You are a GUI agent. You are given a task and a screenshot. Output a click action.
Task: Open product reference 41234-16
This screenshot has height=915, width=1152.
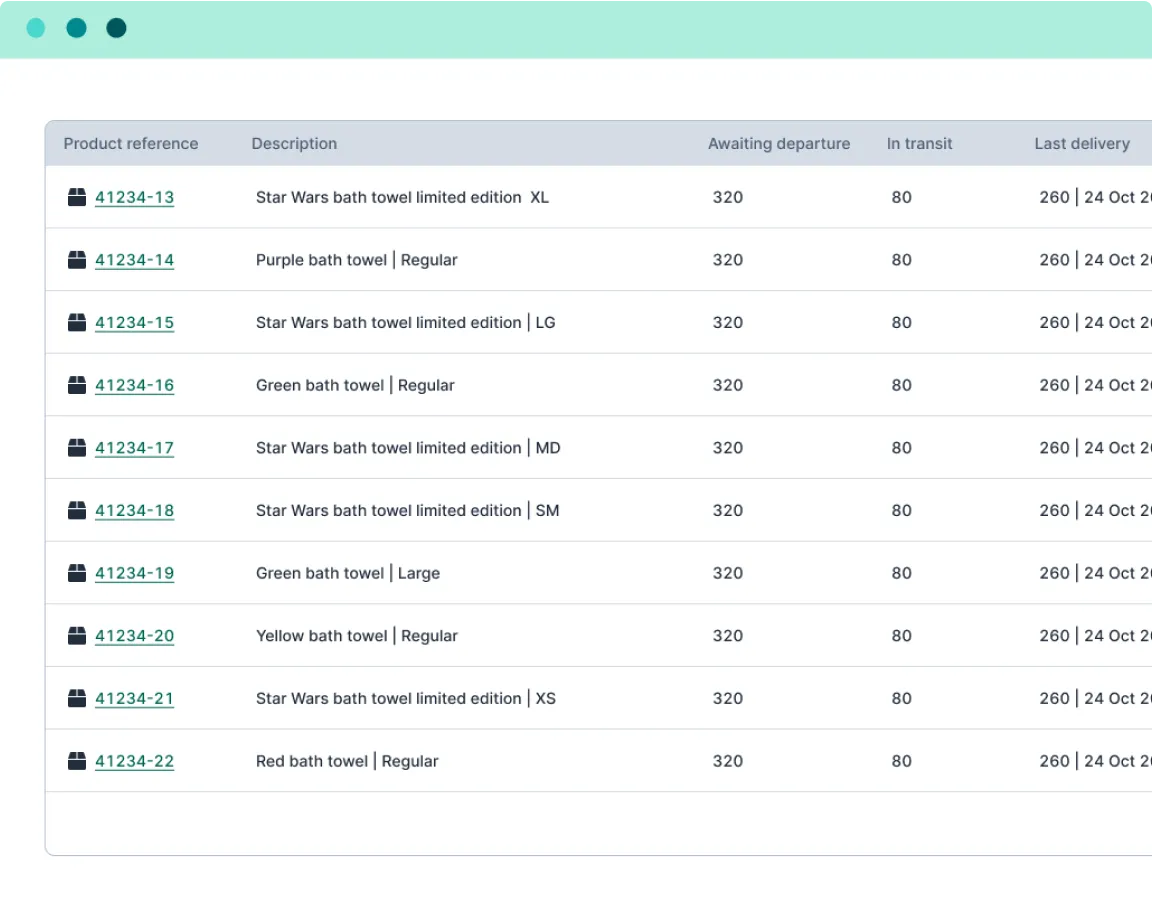point(134,385)
